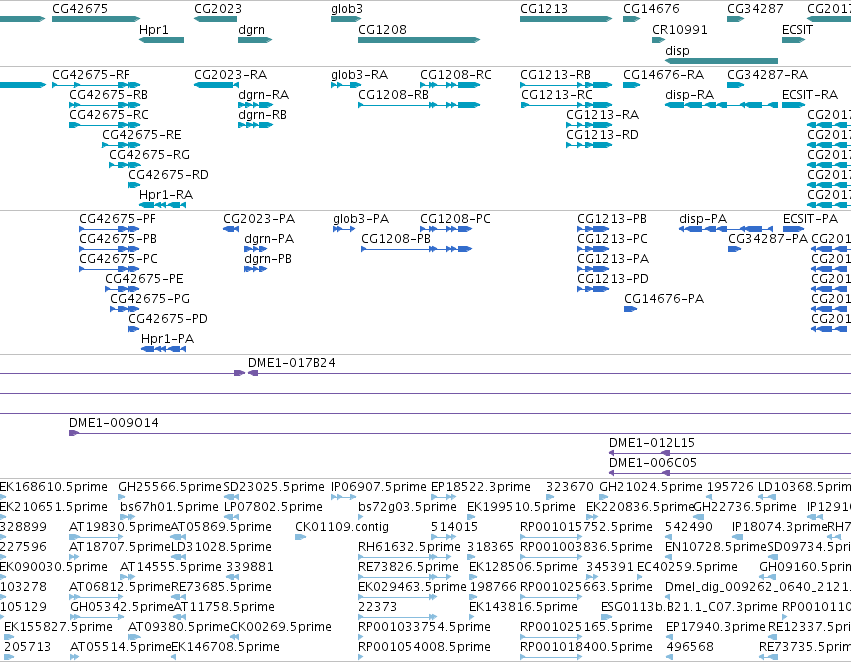
Task: Select the CG2023-RA transcript label
Action: coord(231,75)
